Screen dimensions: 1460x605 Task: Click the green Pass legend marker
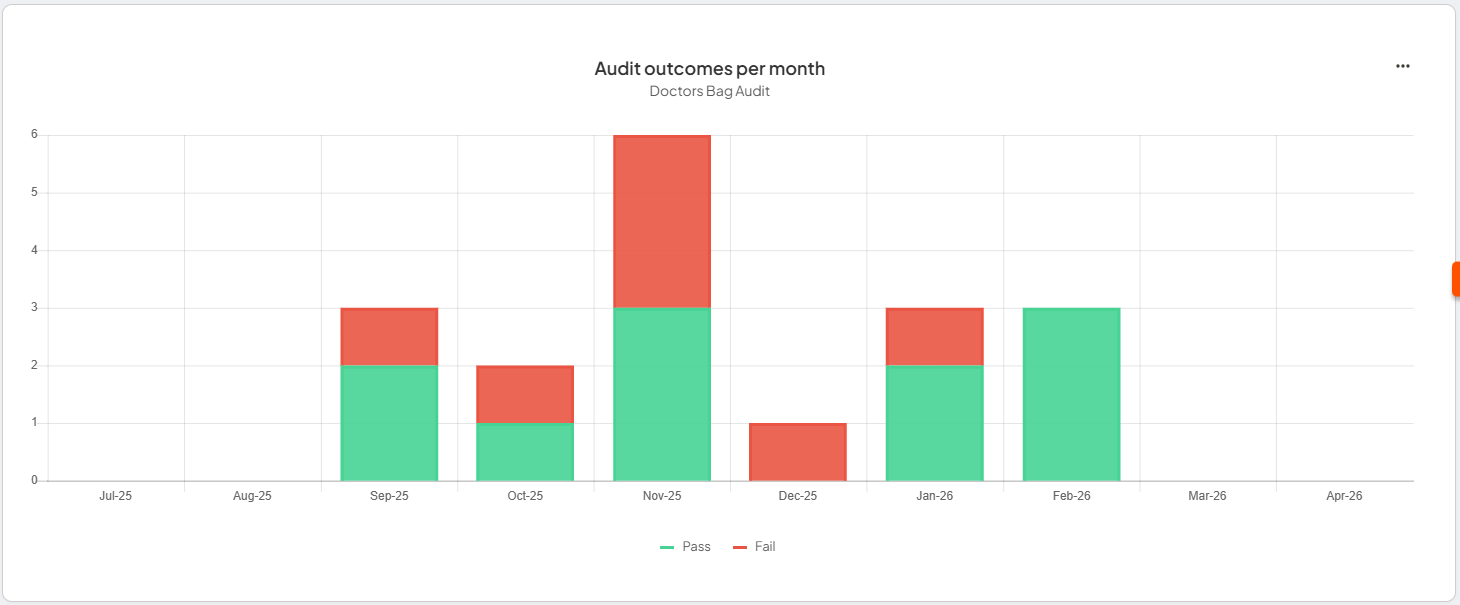pyautogui.click(x=666, y=546)
